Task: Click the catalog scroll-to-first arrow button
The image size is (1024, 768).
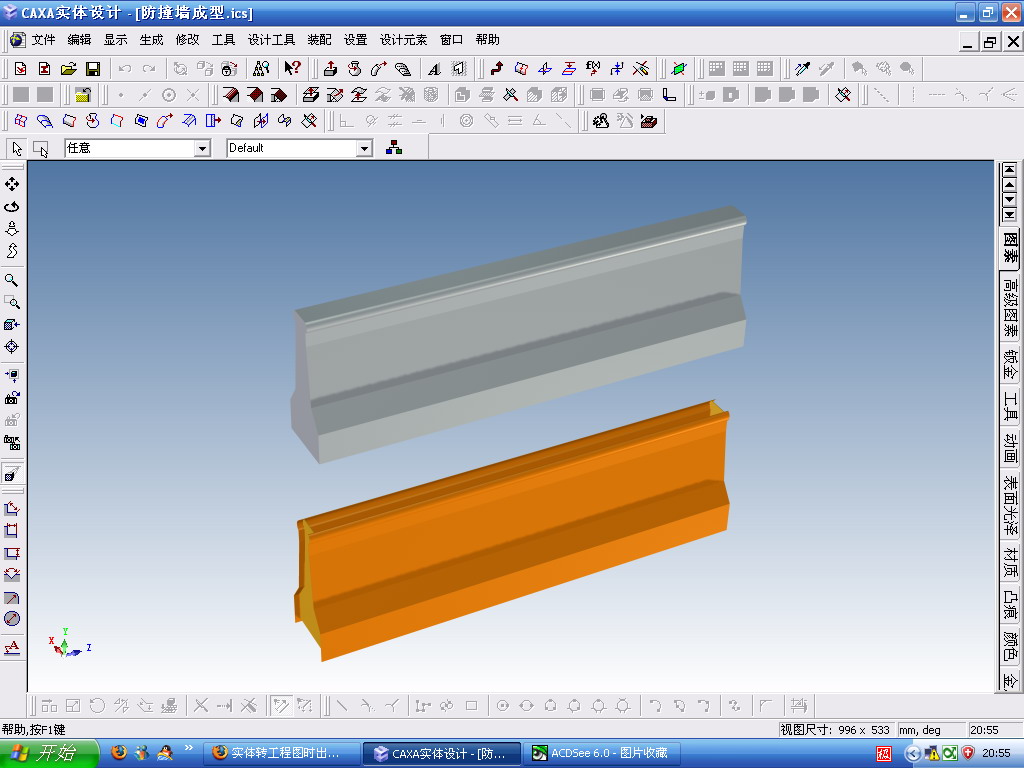Action: coord(1010,169)
